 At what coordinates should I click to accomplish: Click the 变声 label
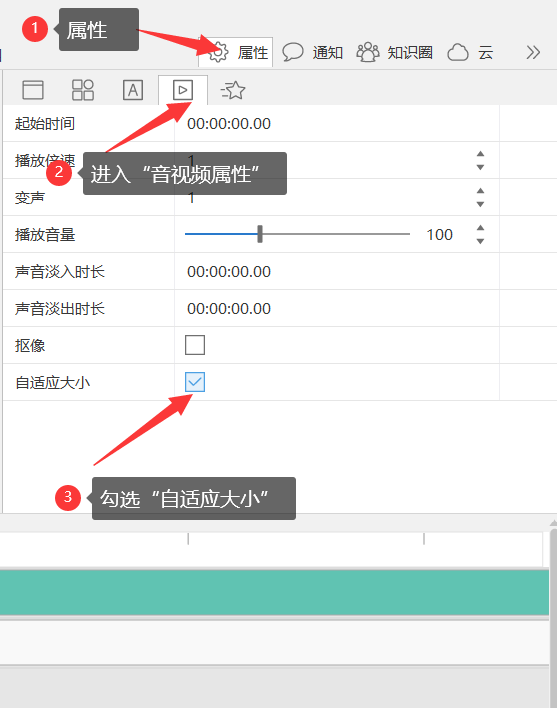point(30,197)
